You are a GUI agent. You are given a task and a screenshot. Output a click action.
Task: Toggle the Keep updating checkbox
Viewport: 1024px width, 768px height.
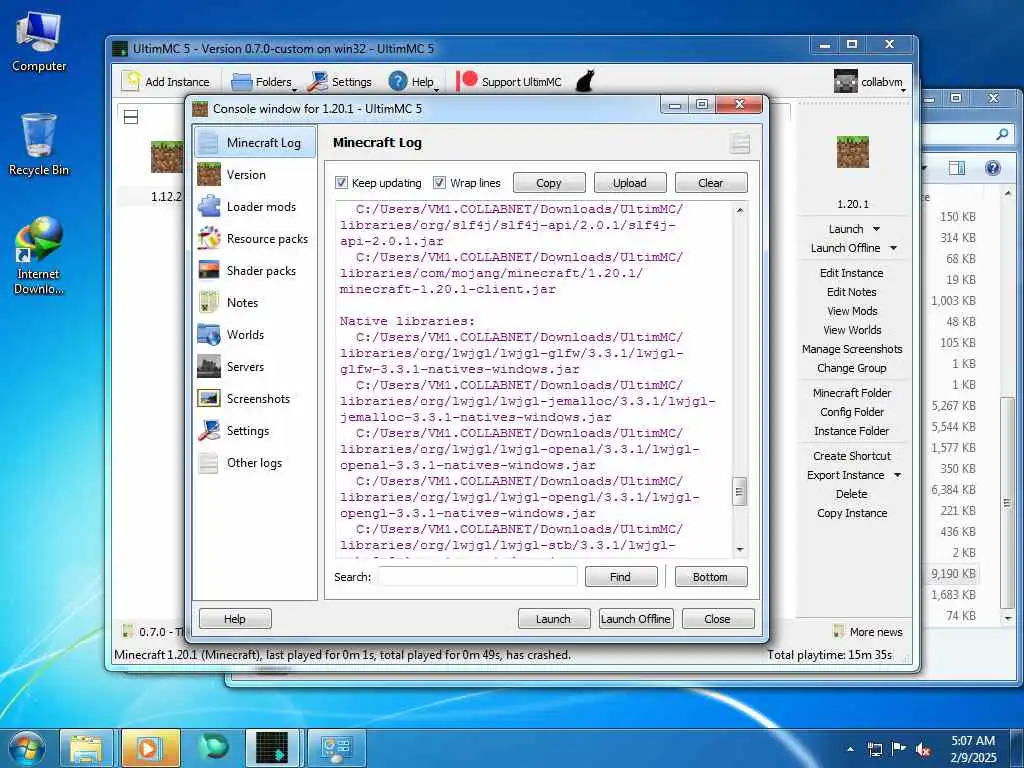coord(341,182)
